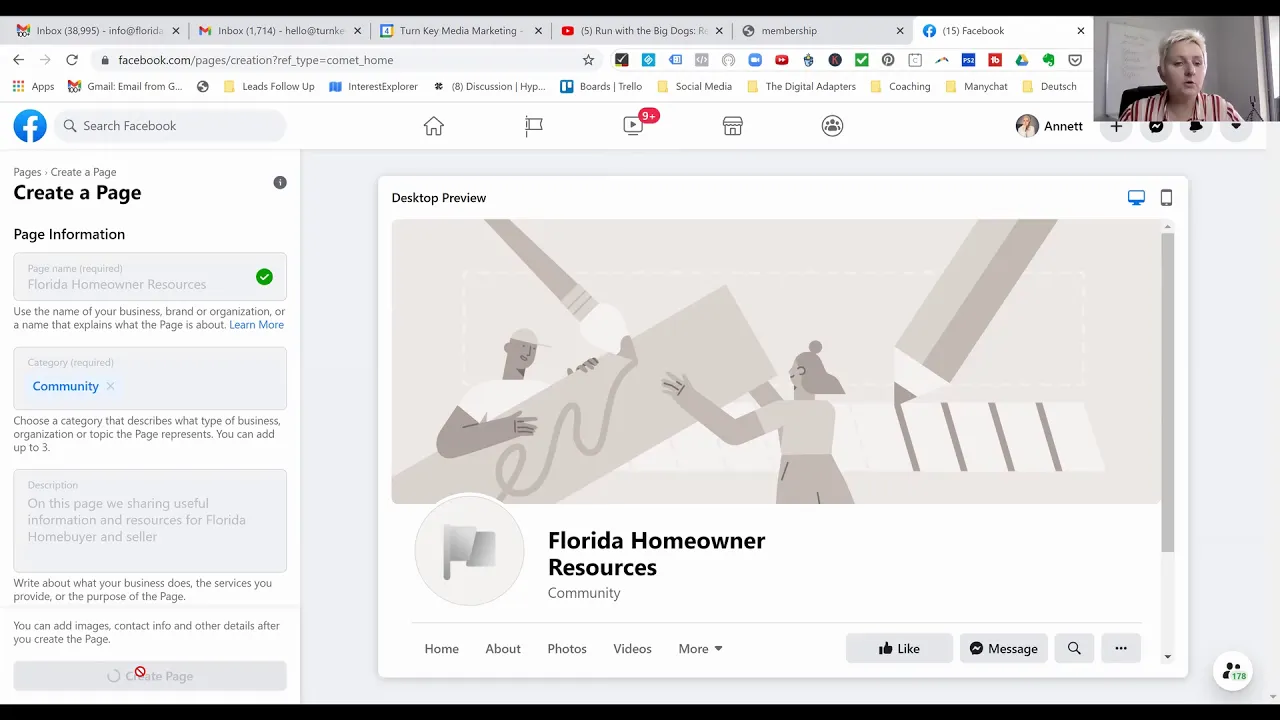
Task: Close the (15) Facebook tab
Action: click(1080, 31)
